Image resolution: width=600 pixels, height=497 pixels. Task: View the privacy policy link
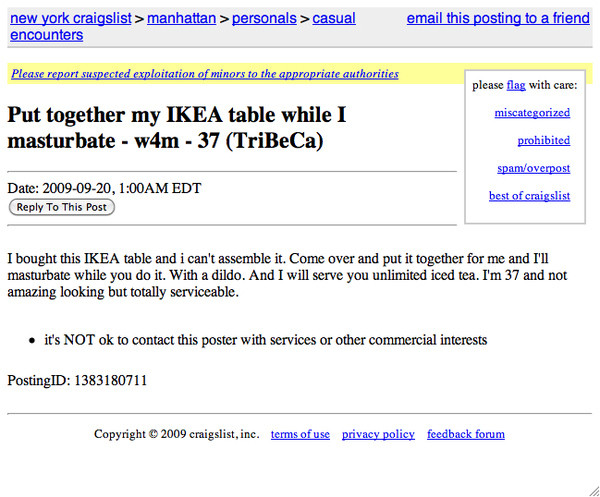(x=378, y=434)
